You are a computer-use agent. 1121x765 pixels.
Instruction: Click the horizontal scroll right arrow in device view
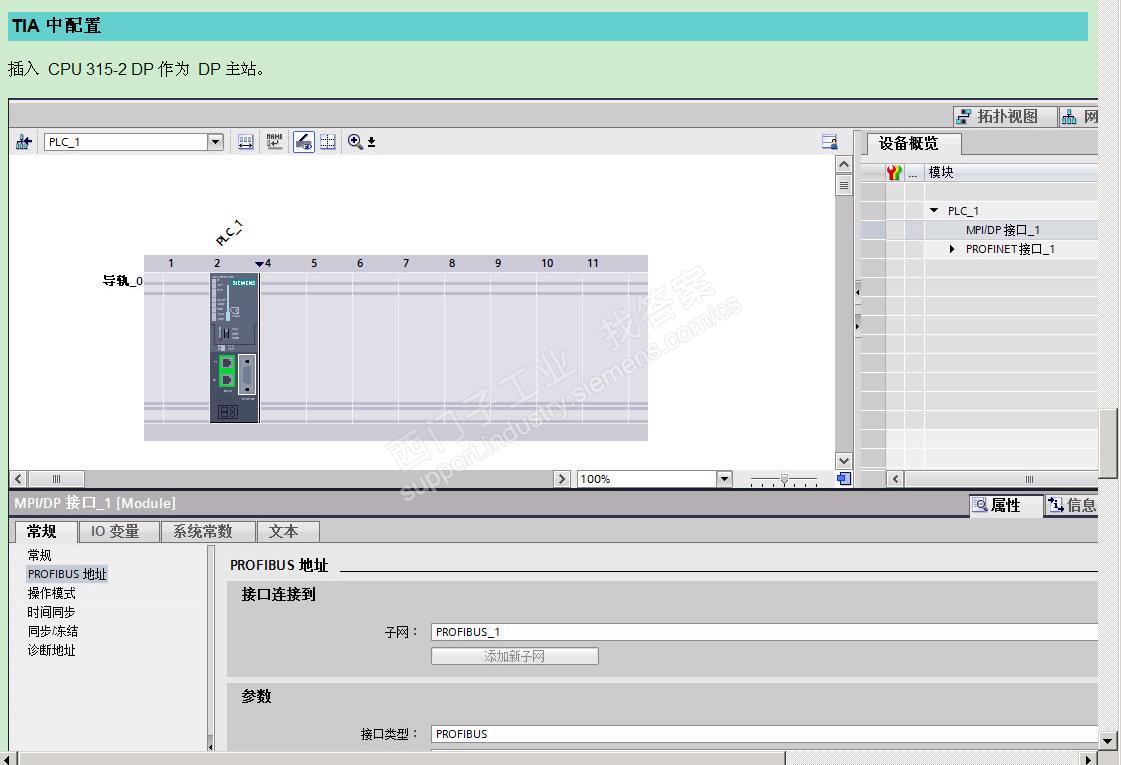(x=561, y=479)
